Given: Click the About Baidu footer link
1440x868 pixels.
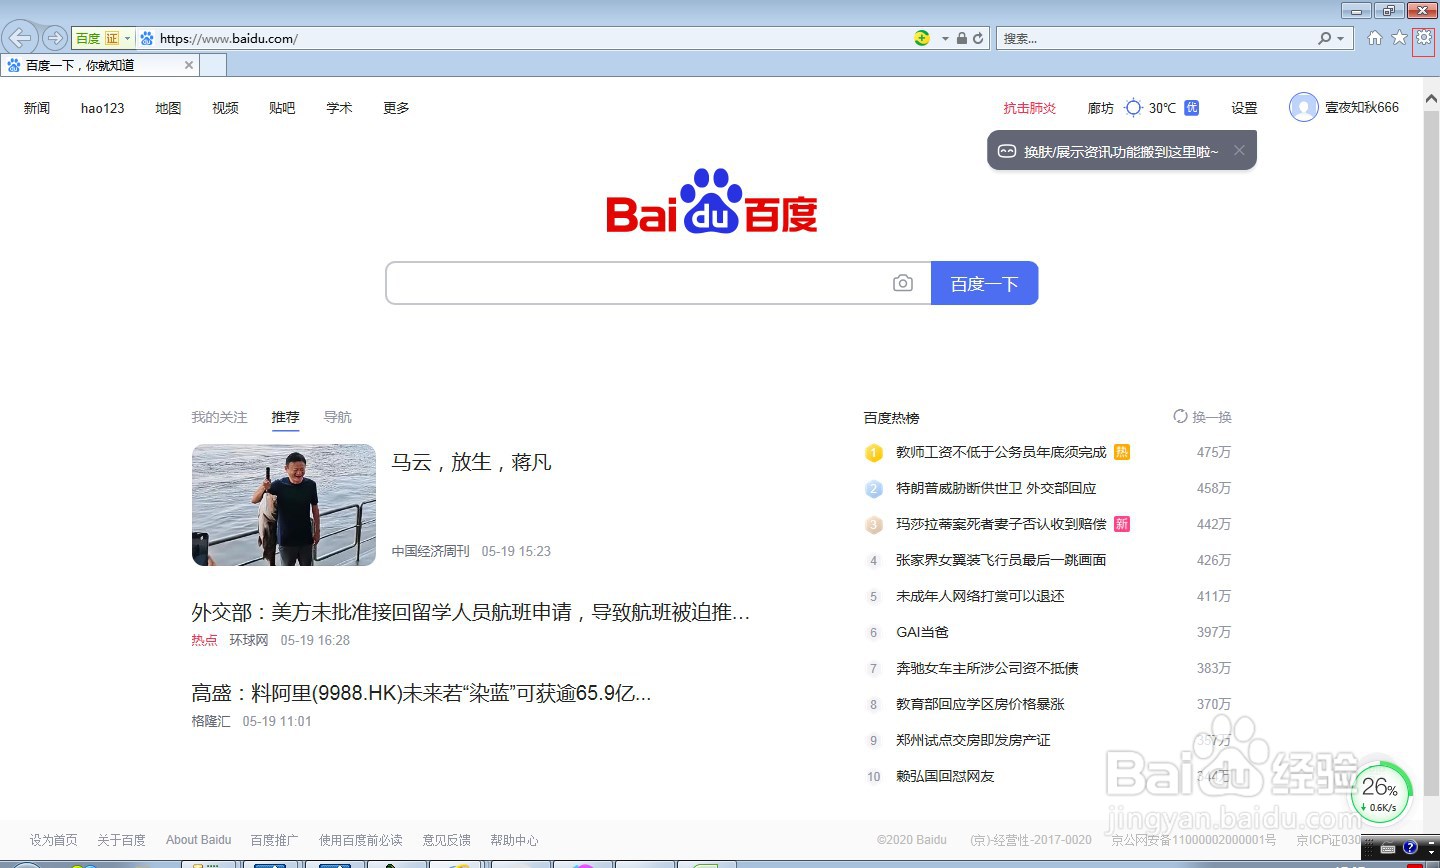Looking at the screenshot, I should (198, 840).
